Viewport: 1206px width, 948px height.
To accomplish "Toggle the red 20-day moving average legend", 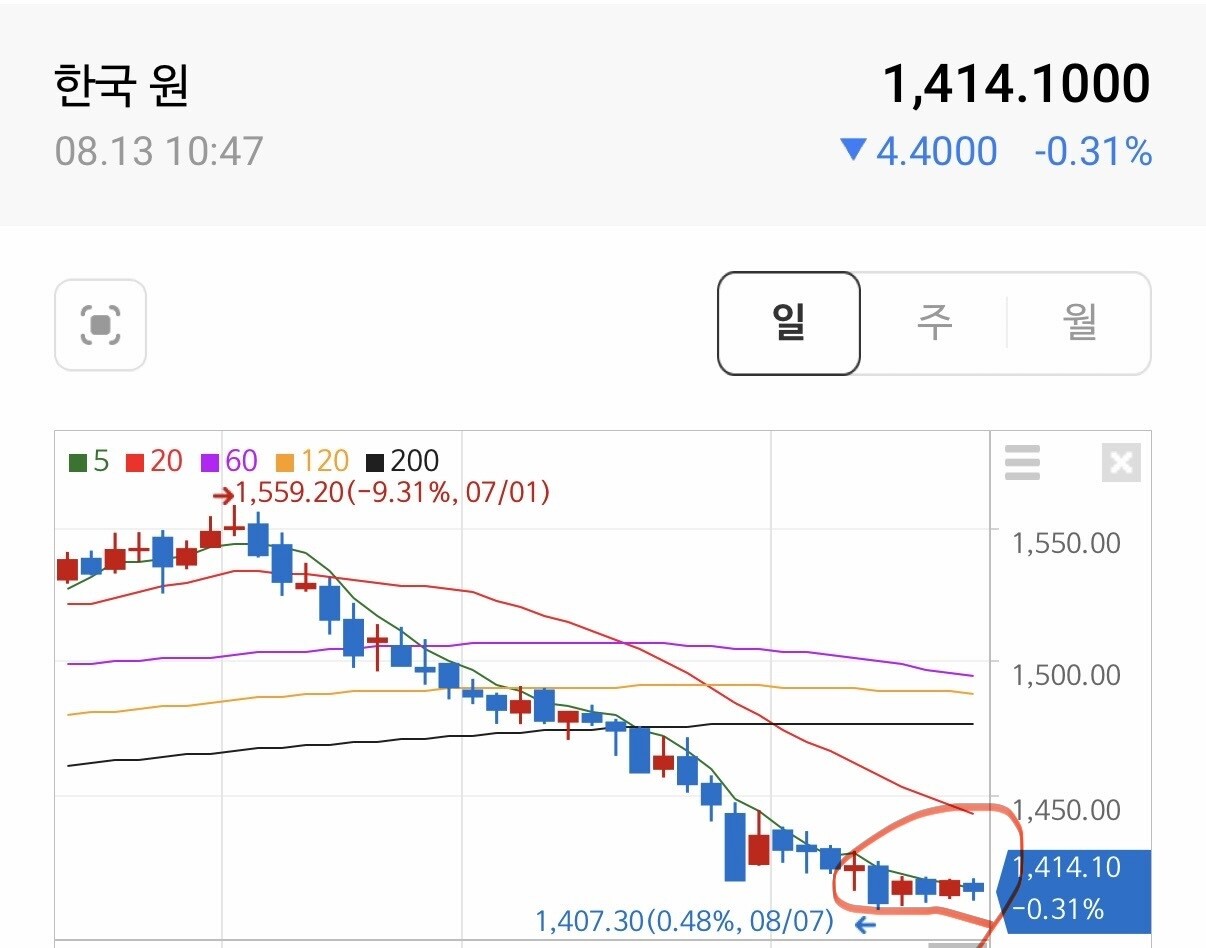I will click(154, 461).
